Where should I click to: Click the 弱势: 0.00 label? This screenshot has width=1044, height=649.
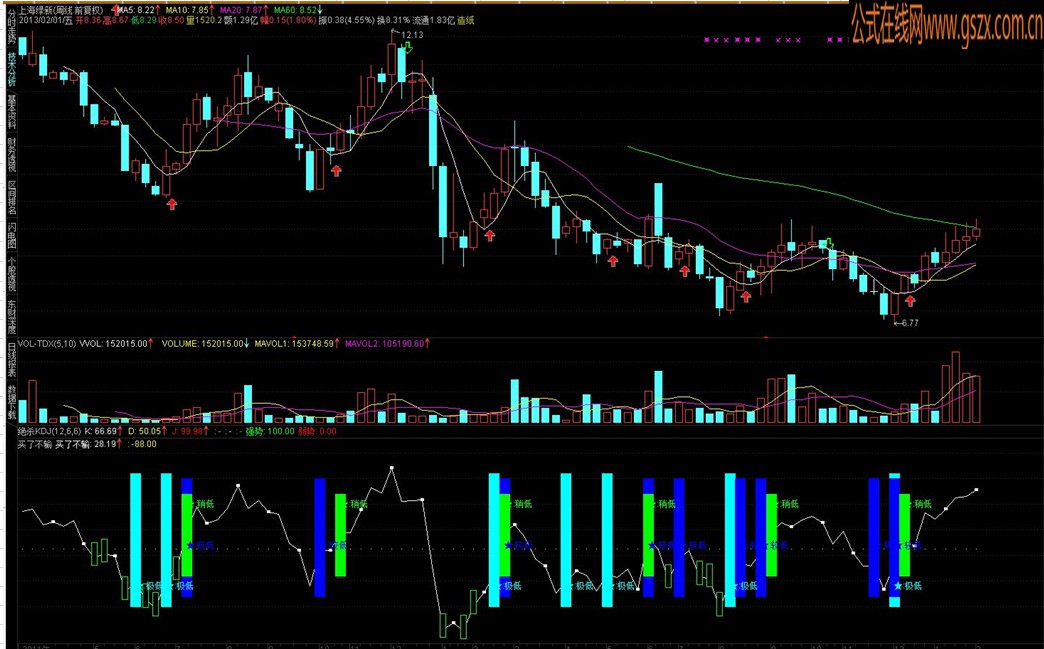pos(317,431)
